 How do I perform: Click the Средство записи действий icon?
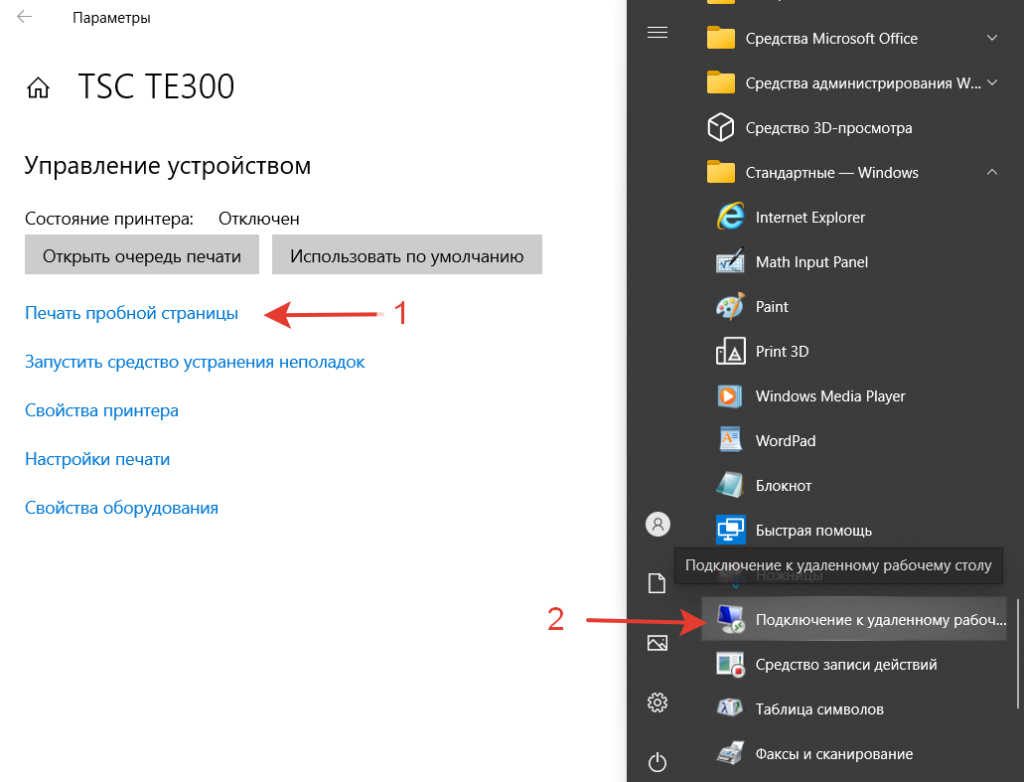[x=730, y=664]
